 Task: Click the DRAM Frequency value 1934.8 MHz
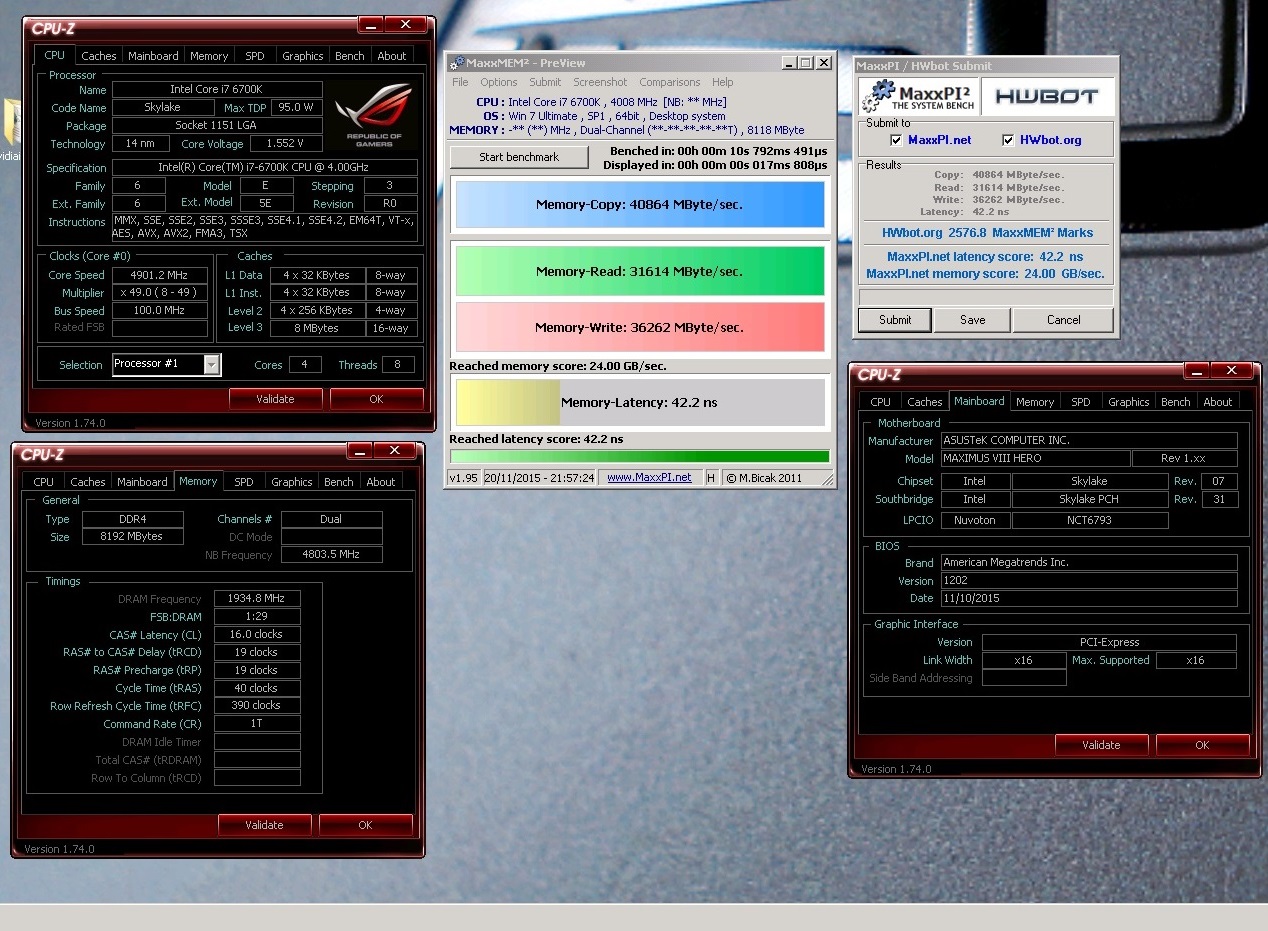(x=257, y=598)
